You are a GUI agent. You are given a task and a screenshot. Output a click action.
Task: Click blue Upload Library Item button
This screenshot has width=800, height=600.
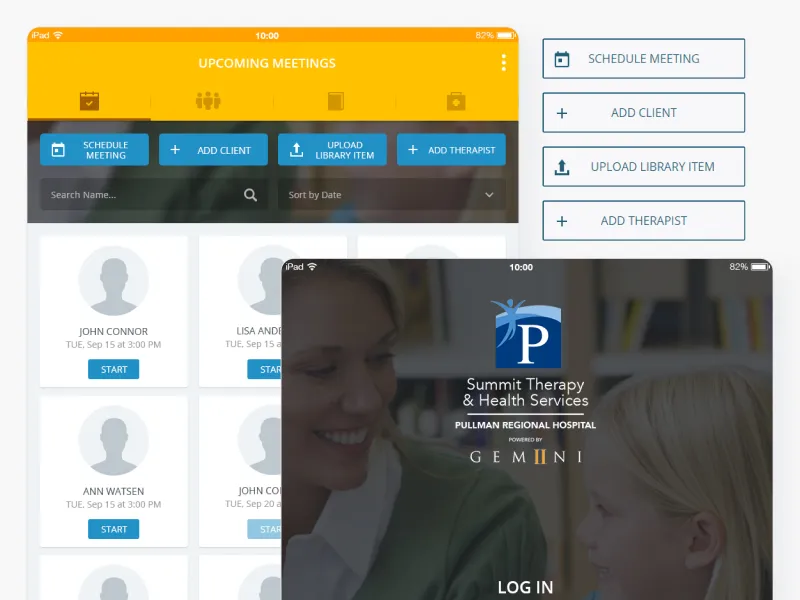click(x=332, y=150)
